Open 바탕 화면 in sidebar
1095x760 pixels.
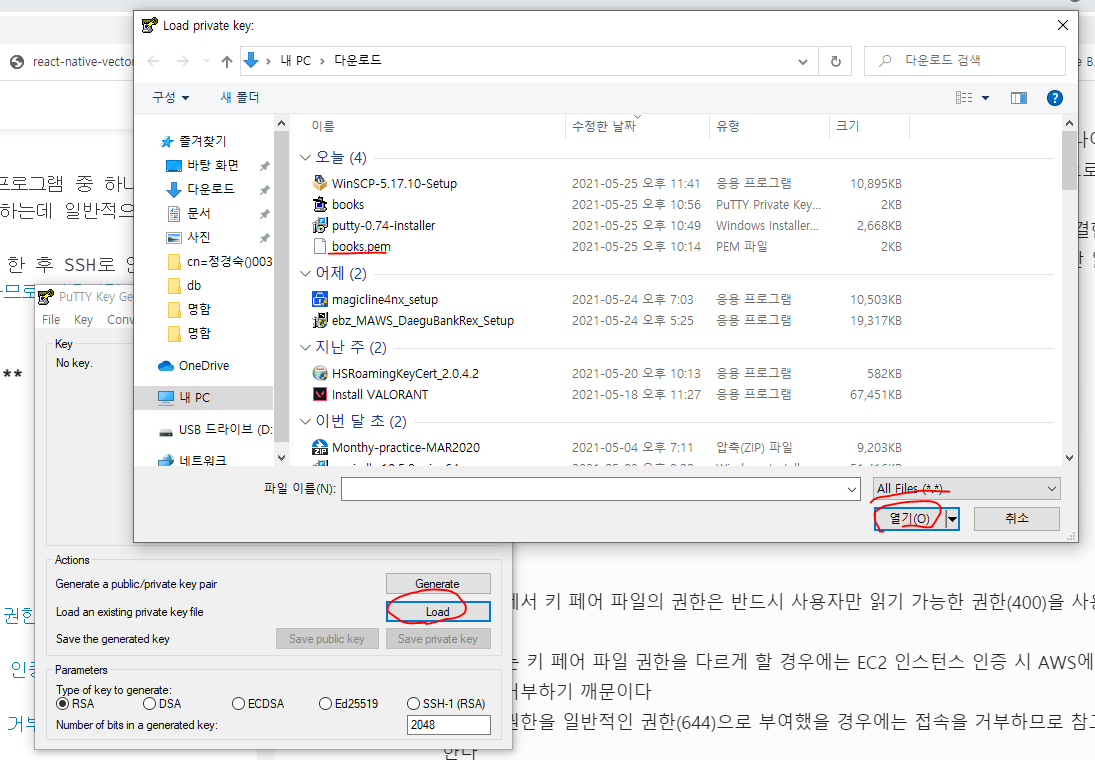point(212,165)
